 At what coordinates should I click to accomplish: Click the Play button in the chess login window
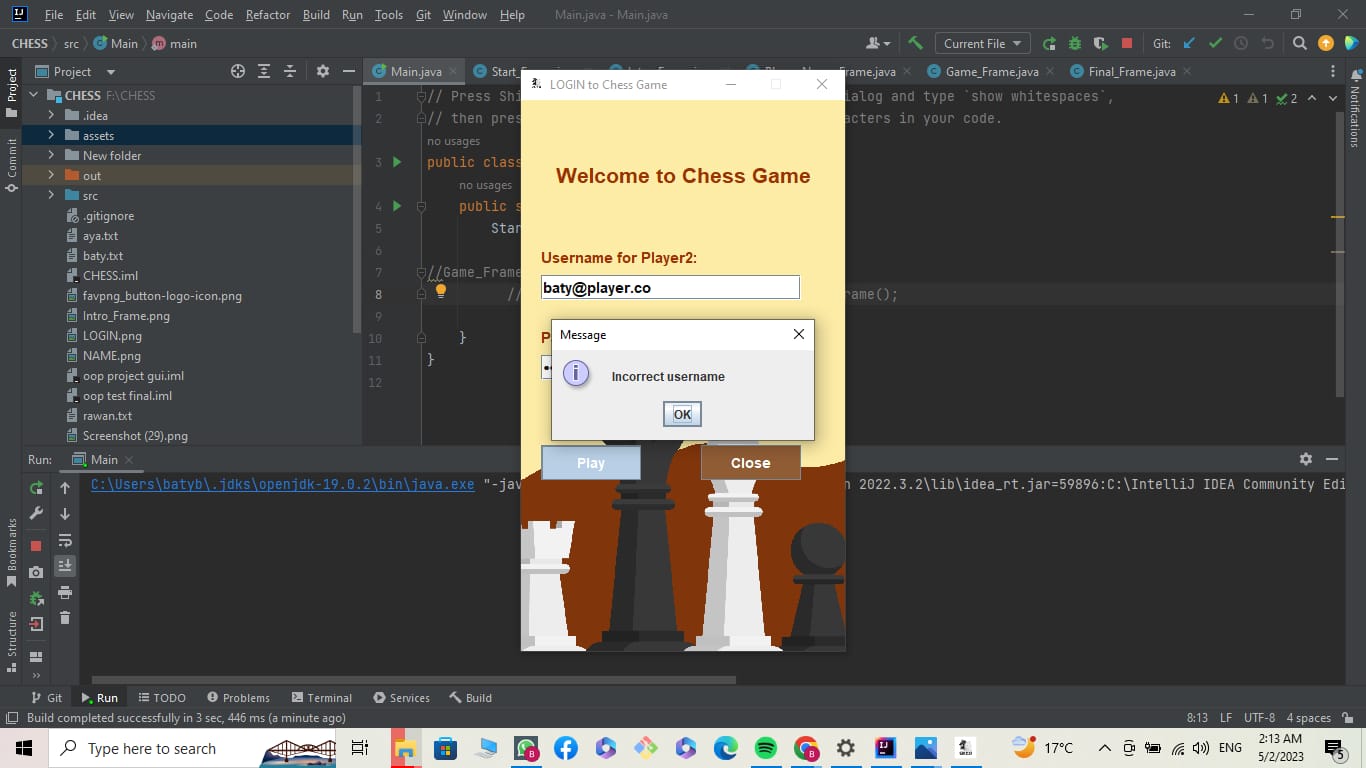coord(590,462)
